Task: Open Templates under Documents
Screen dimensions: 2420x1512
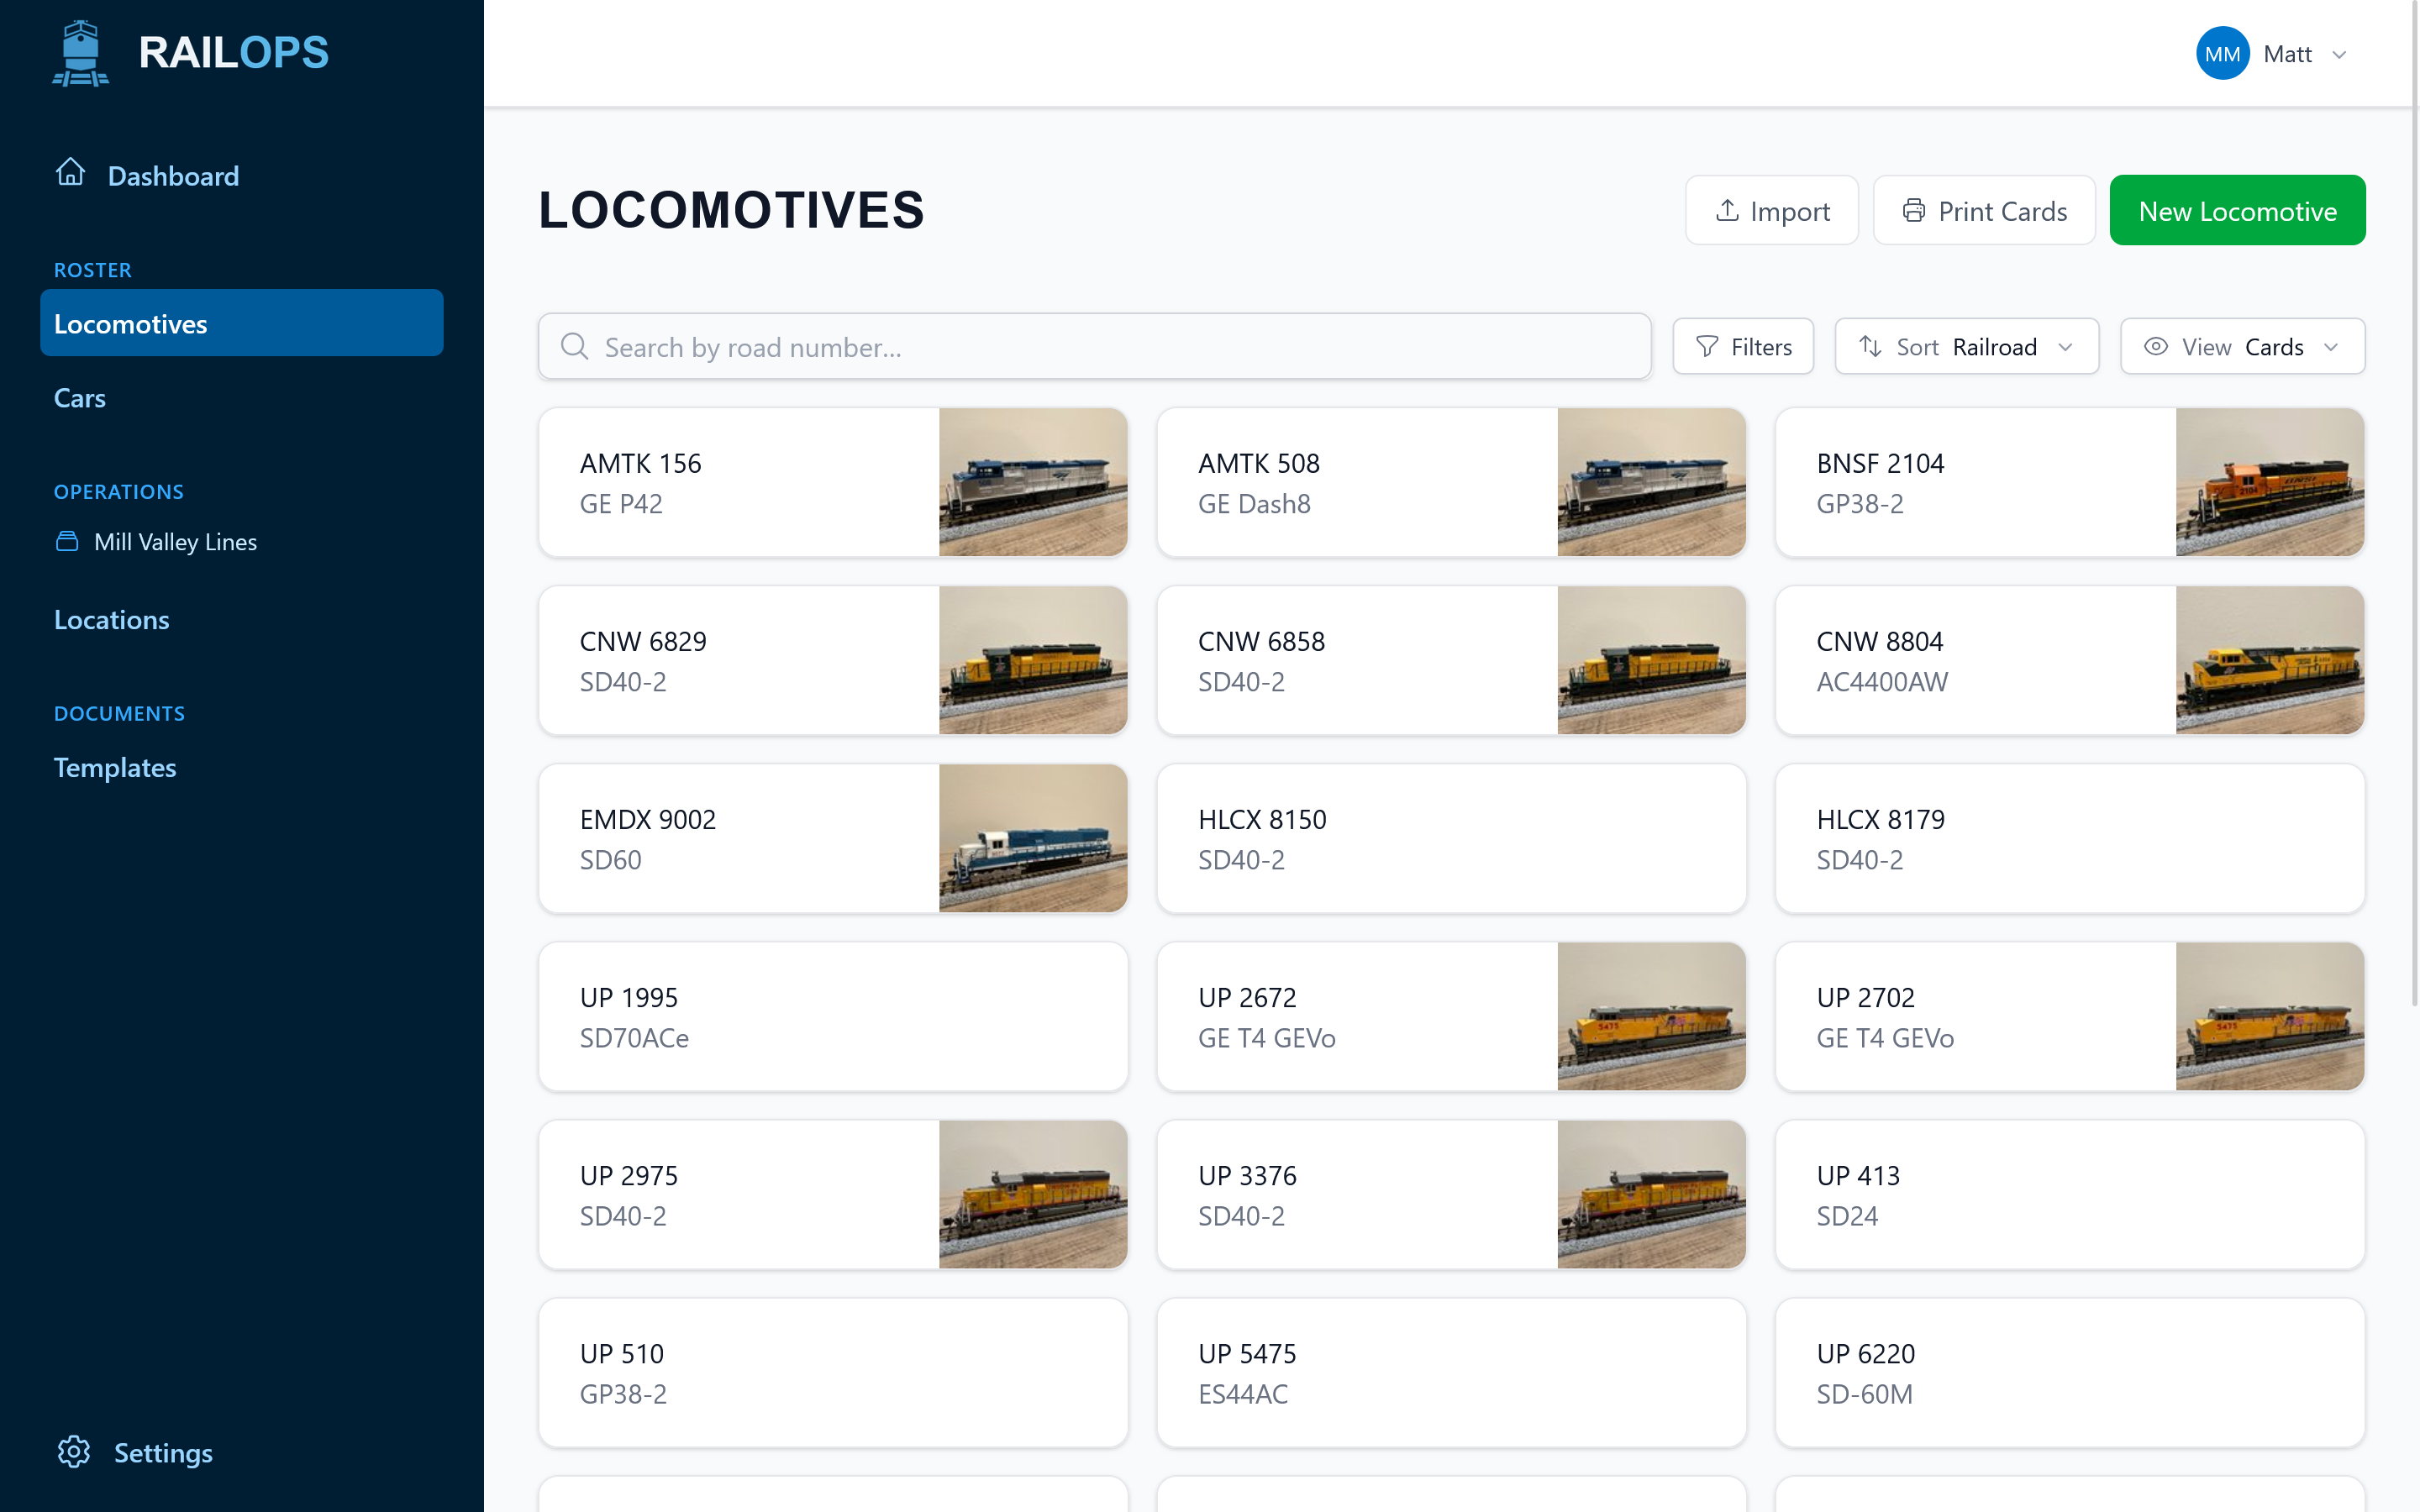Action: (115, 768)
